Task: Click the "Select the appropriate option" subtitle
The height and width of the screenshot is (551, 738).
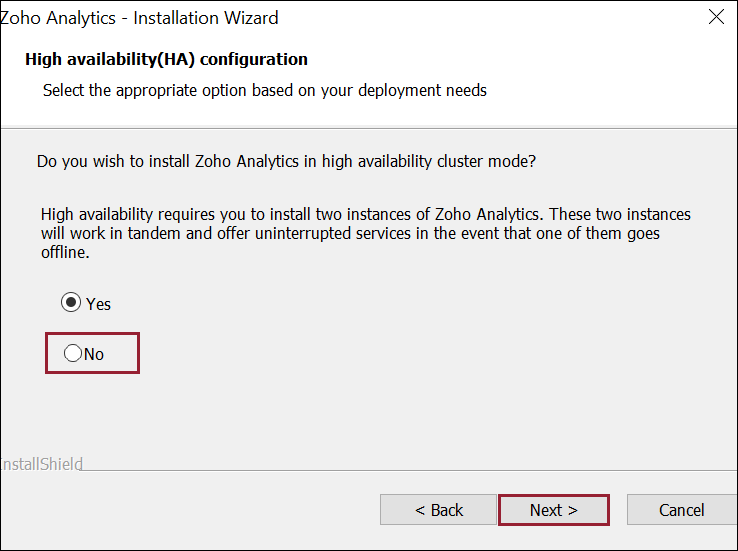Action: (264, 90)
